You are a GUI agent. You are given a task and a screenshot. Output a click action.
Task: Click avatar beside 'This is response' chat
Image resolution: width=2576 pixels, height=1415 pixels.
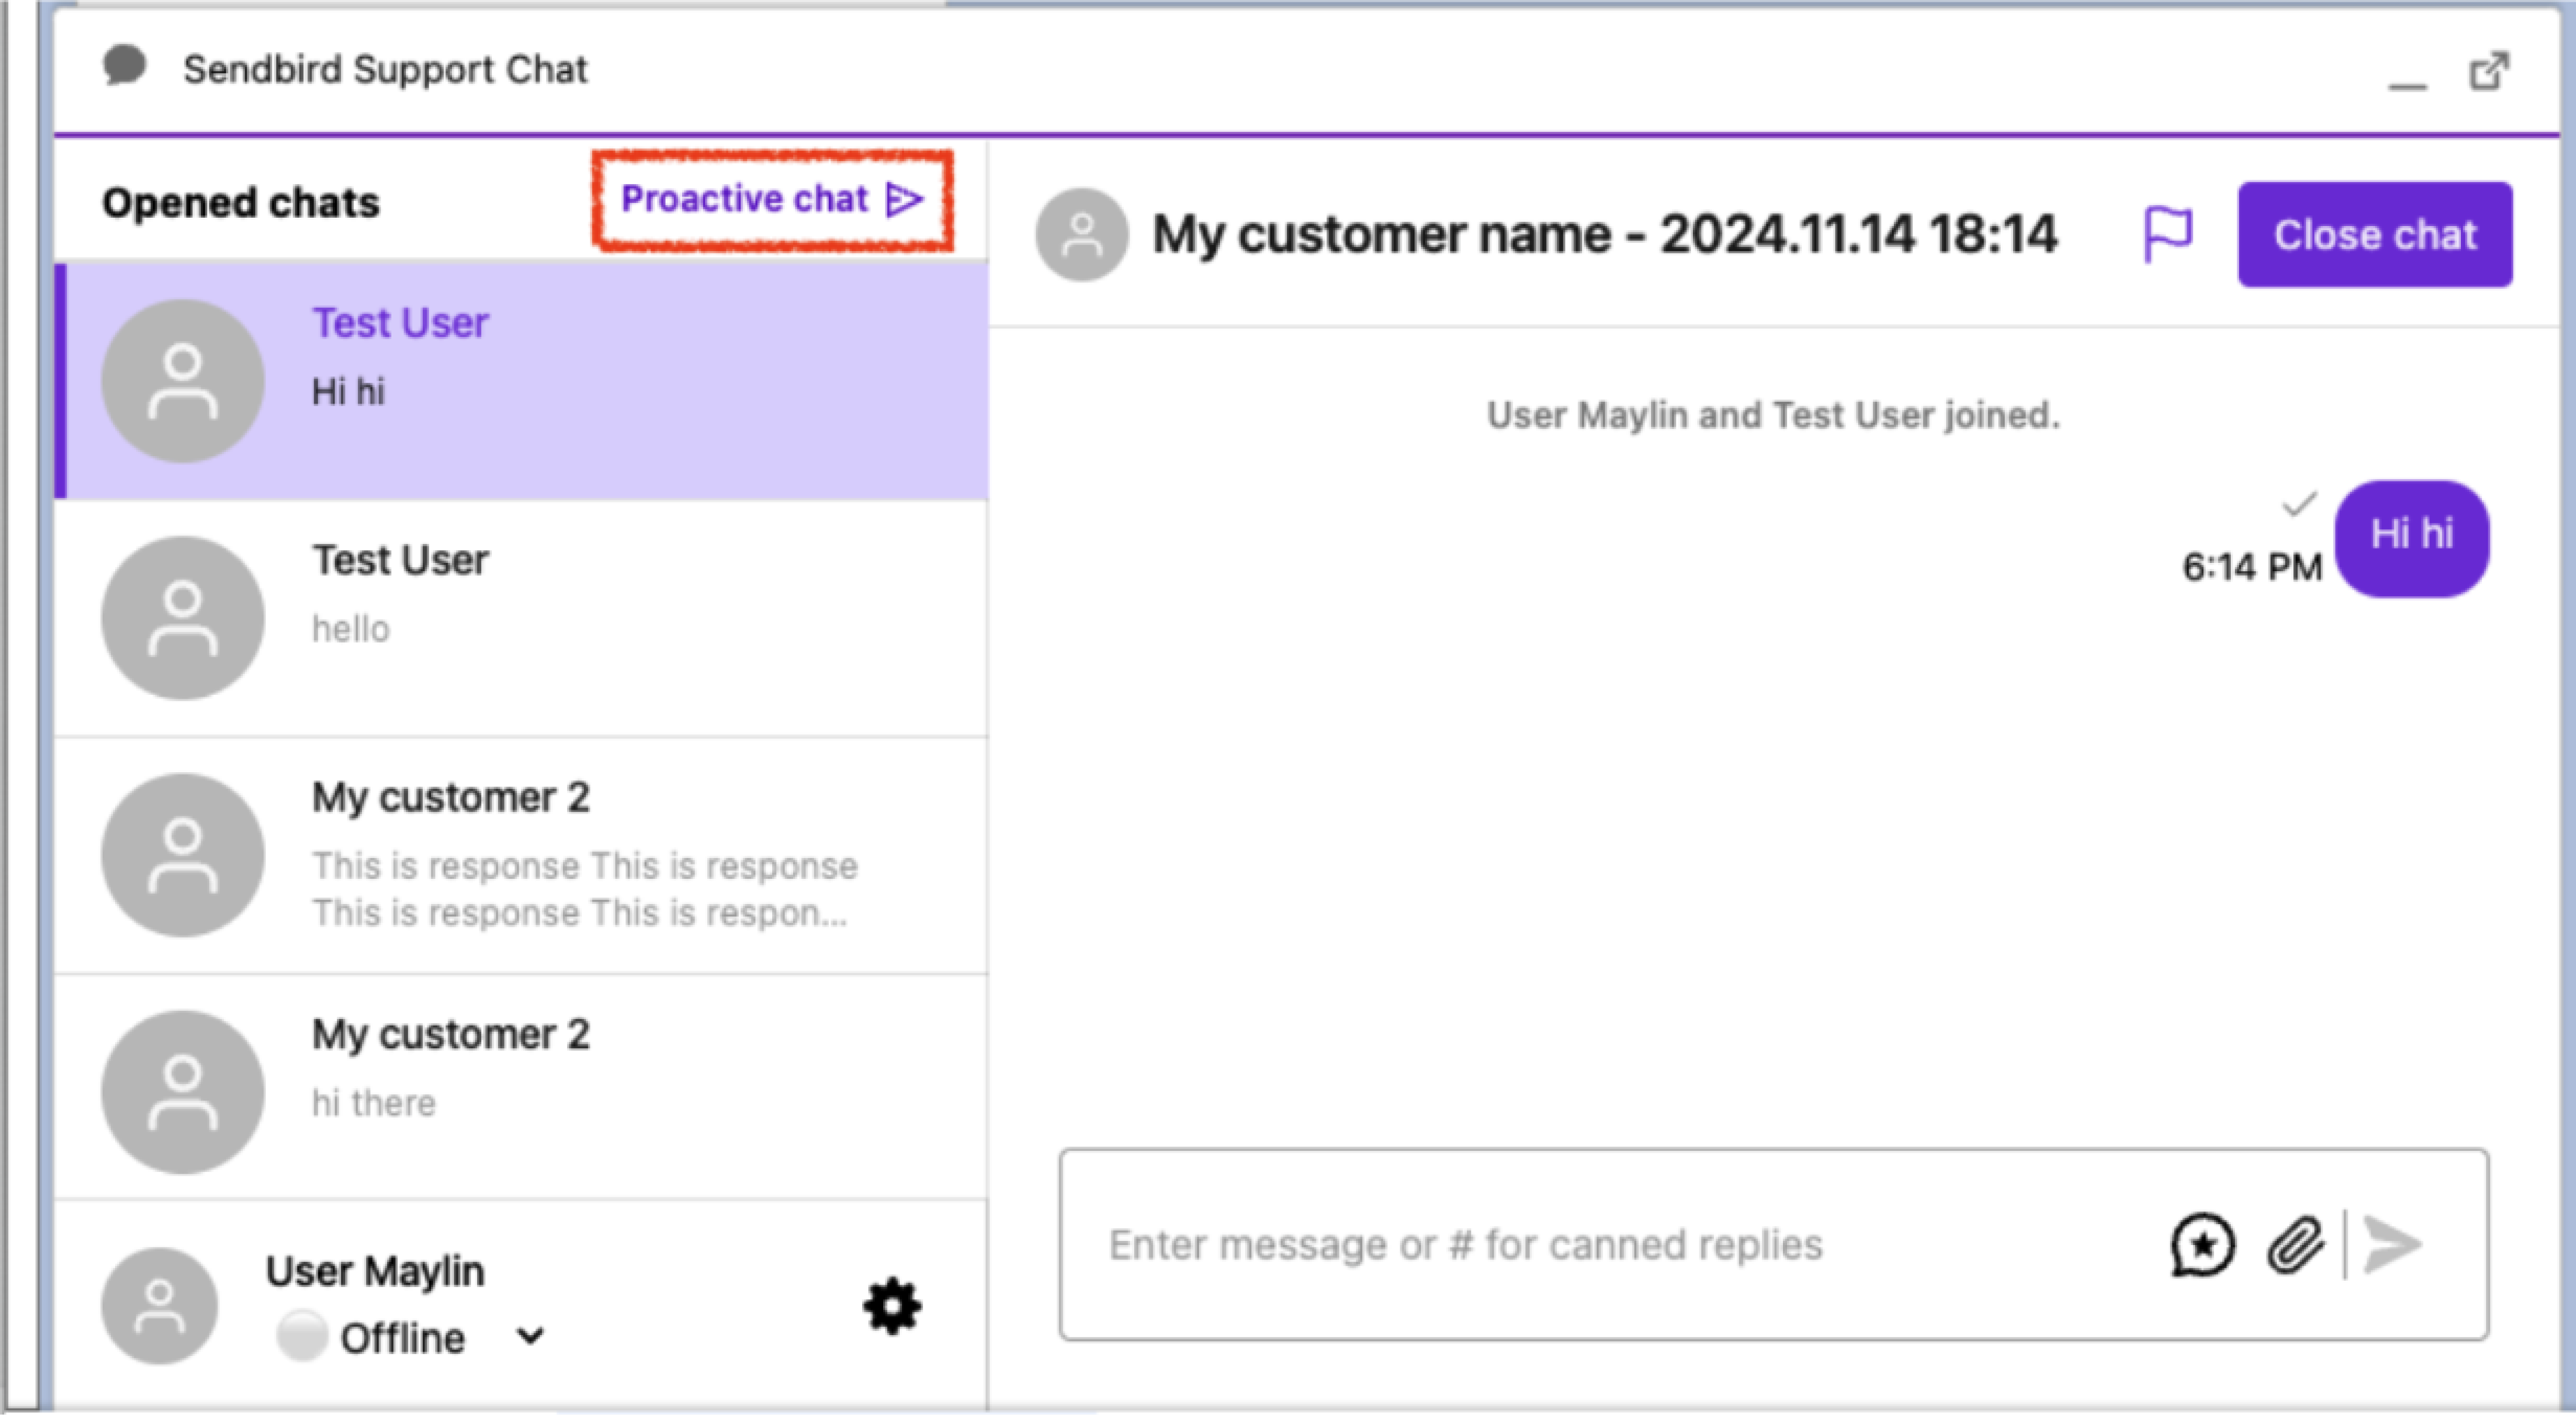(183, 855)
